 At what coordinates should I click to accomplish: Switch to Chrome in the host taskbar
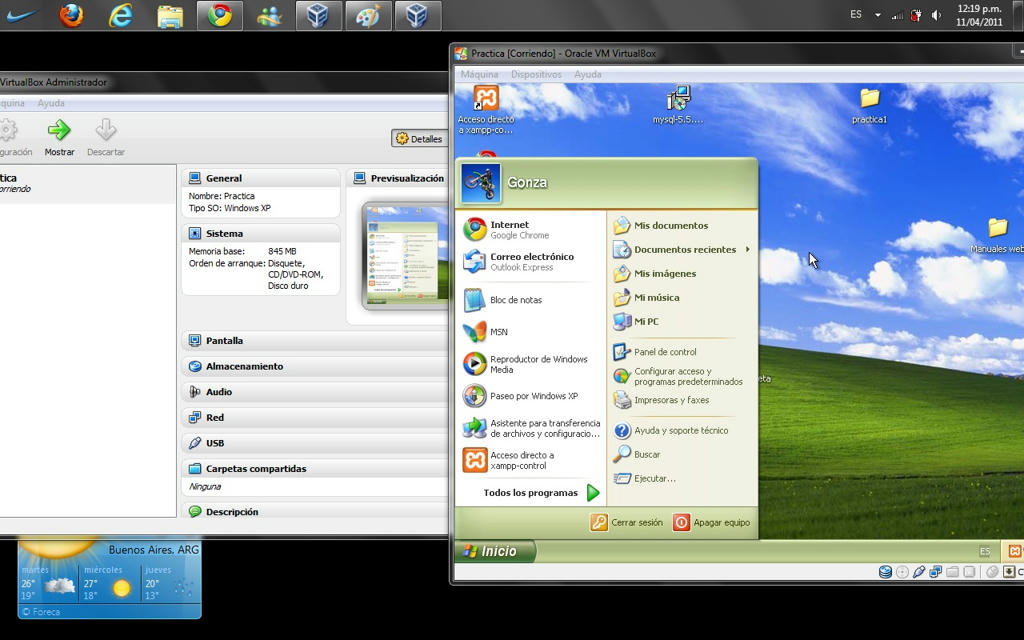coord(219,15)
